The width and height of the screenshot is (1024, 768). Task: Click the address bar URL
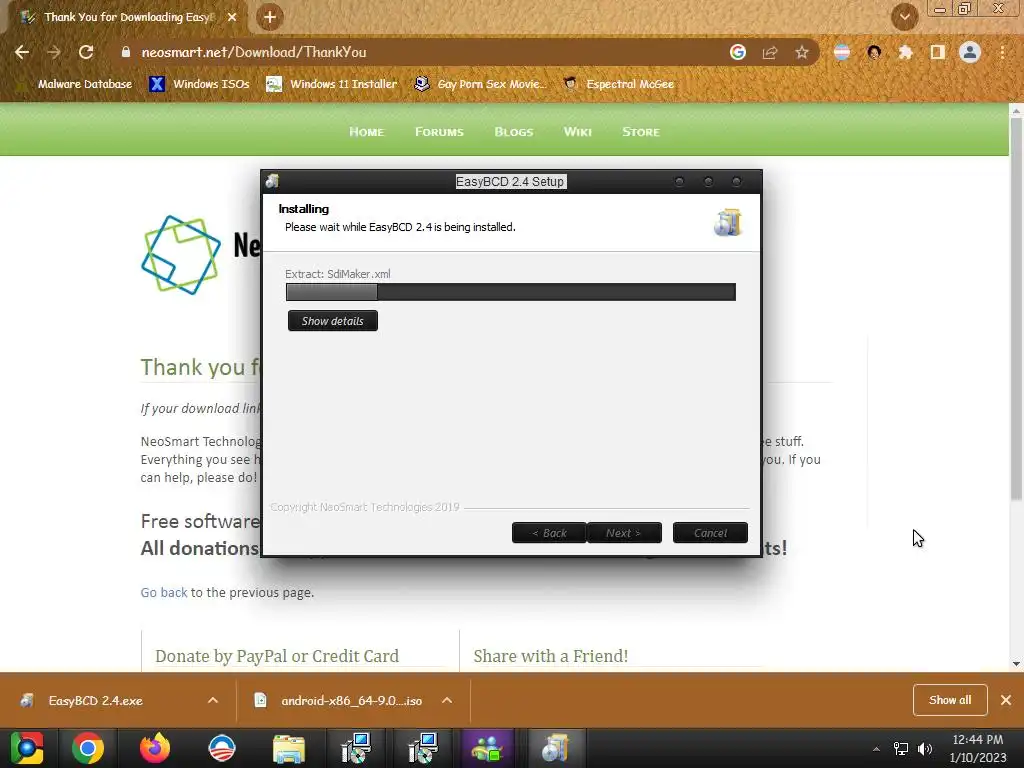tap(253, 52)
